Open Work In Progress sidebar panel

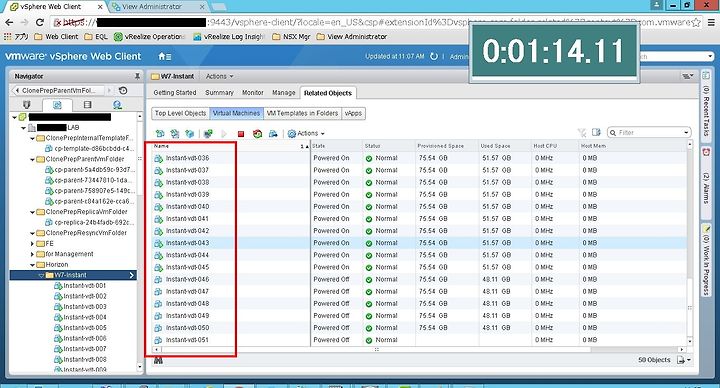point(706,261)
